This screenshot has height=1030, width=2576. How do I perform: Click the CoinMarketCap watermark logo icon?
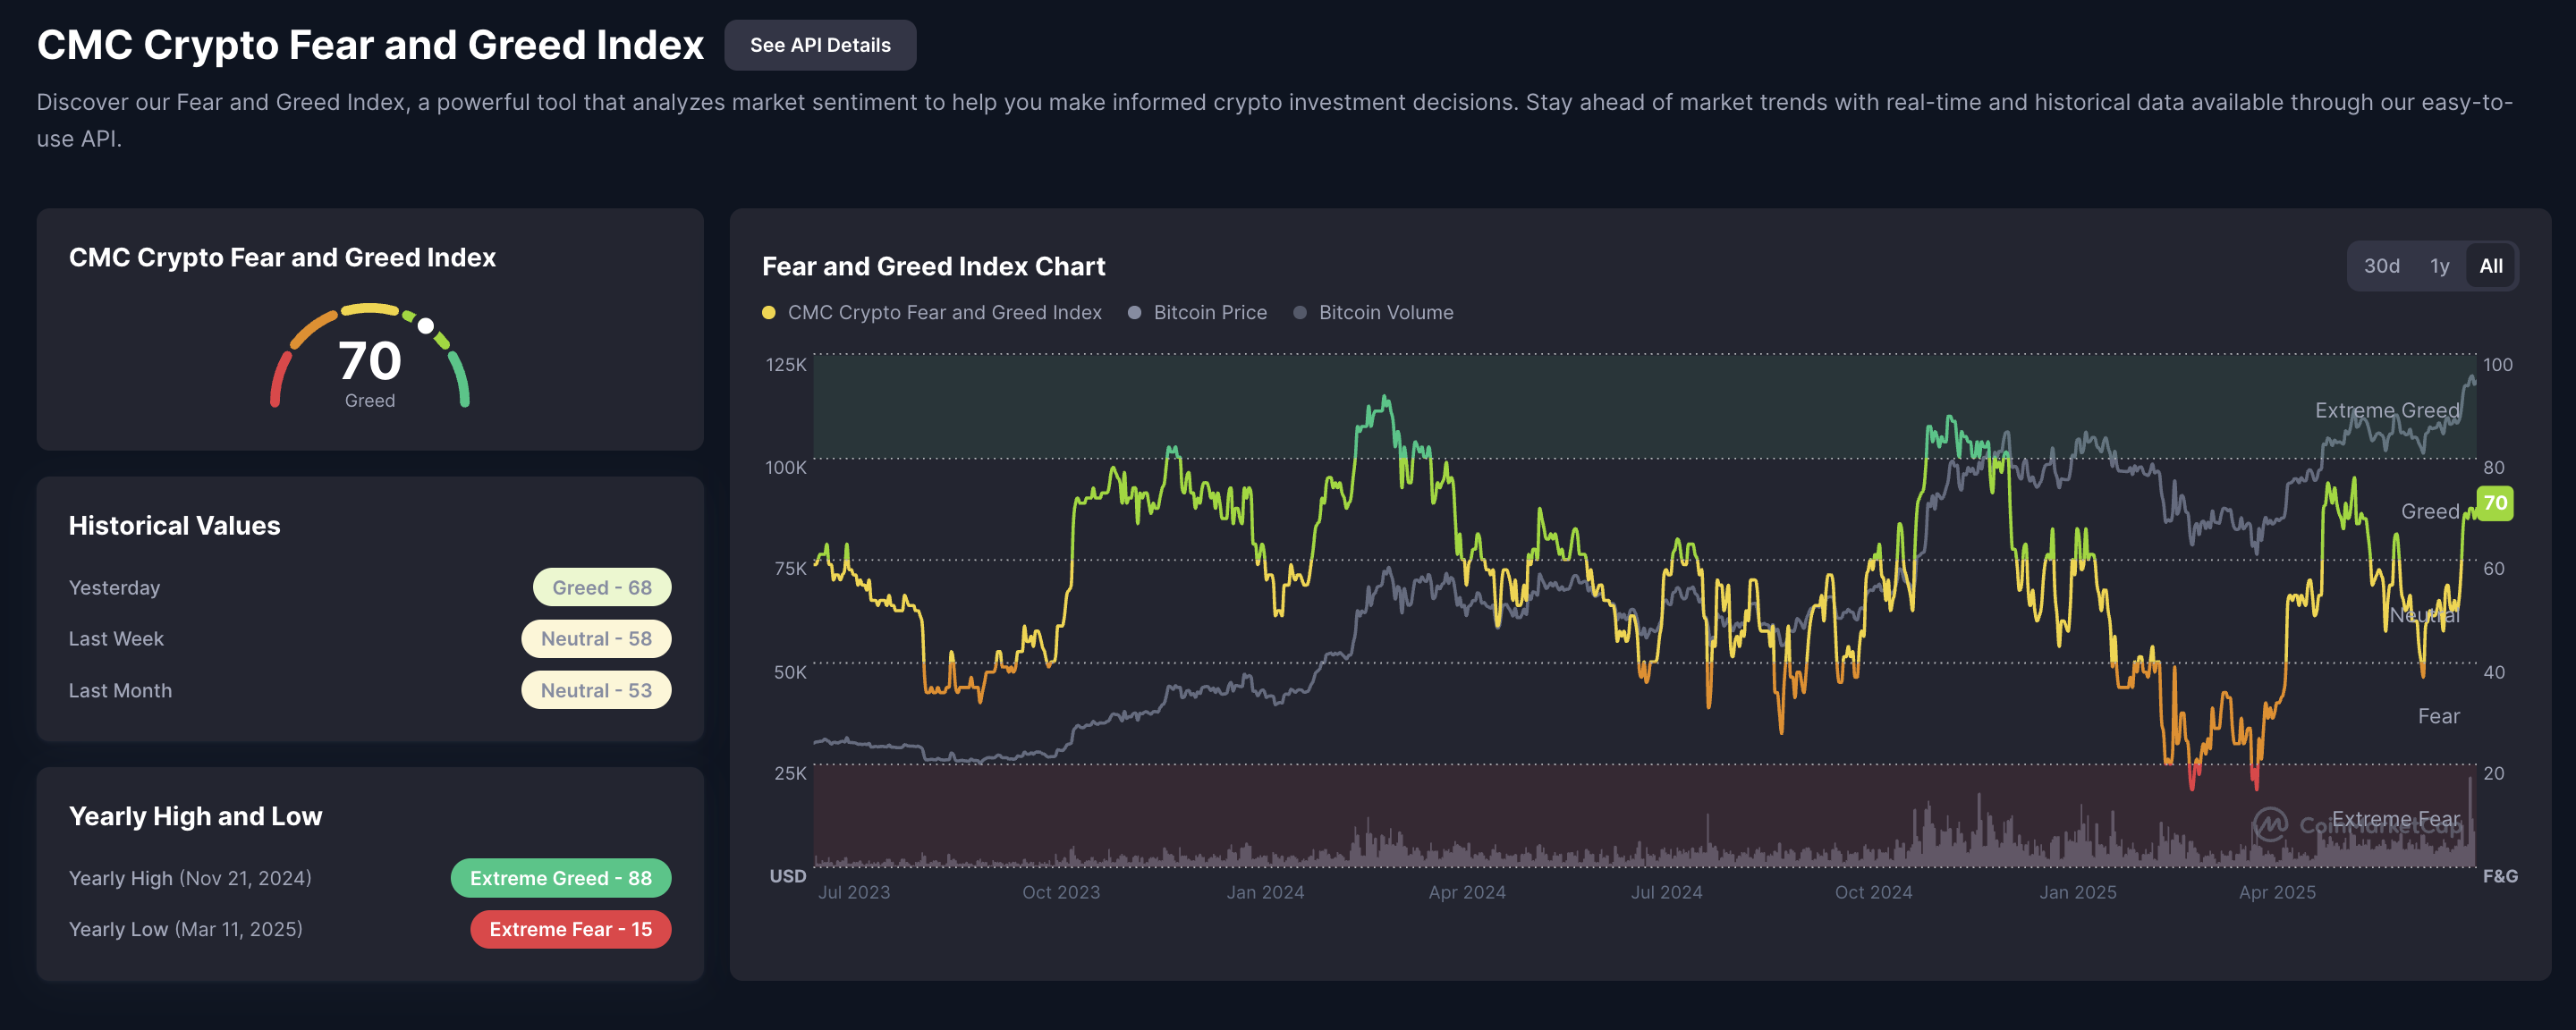point(2269,825)
